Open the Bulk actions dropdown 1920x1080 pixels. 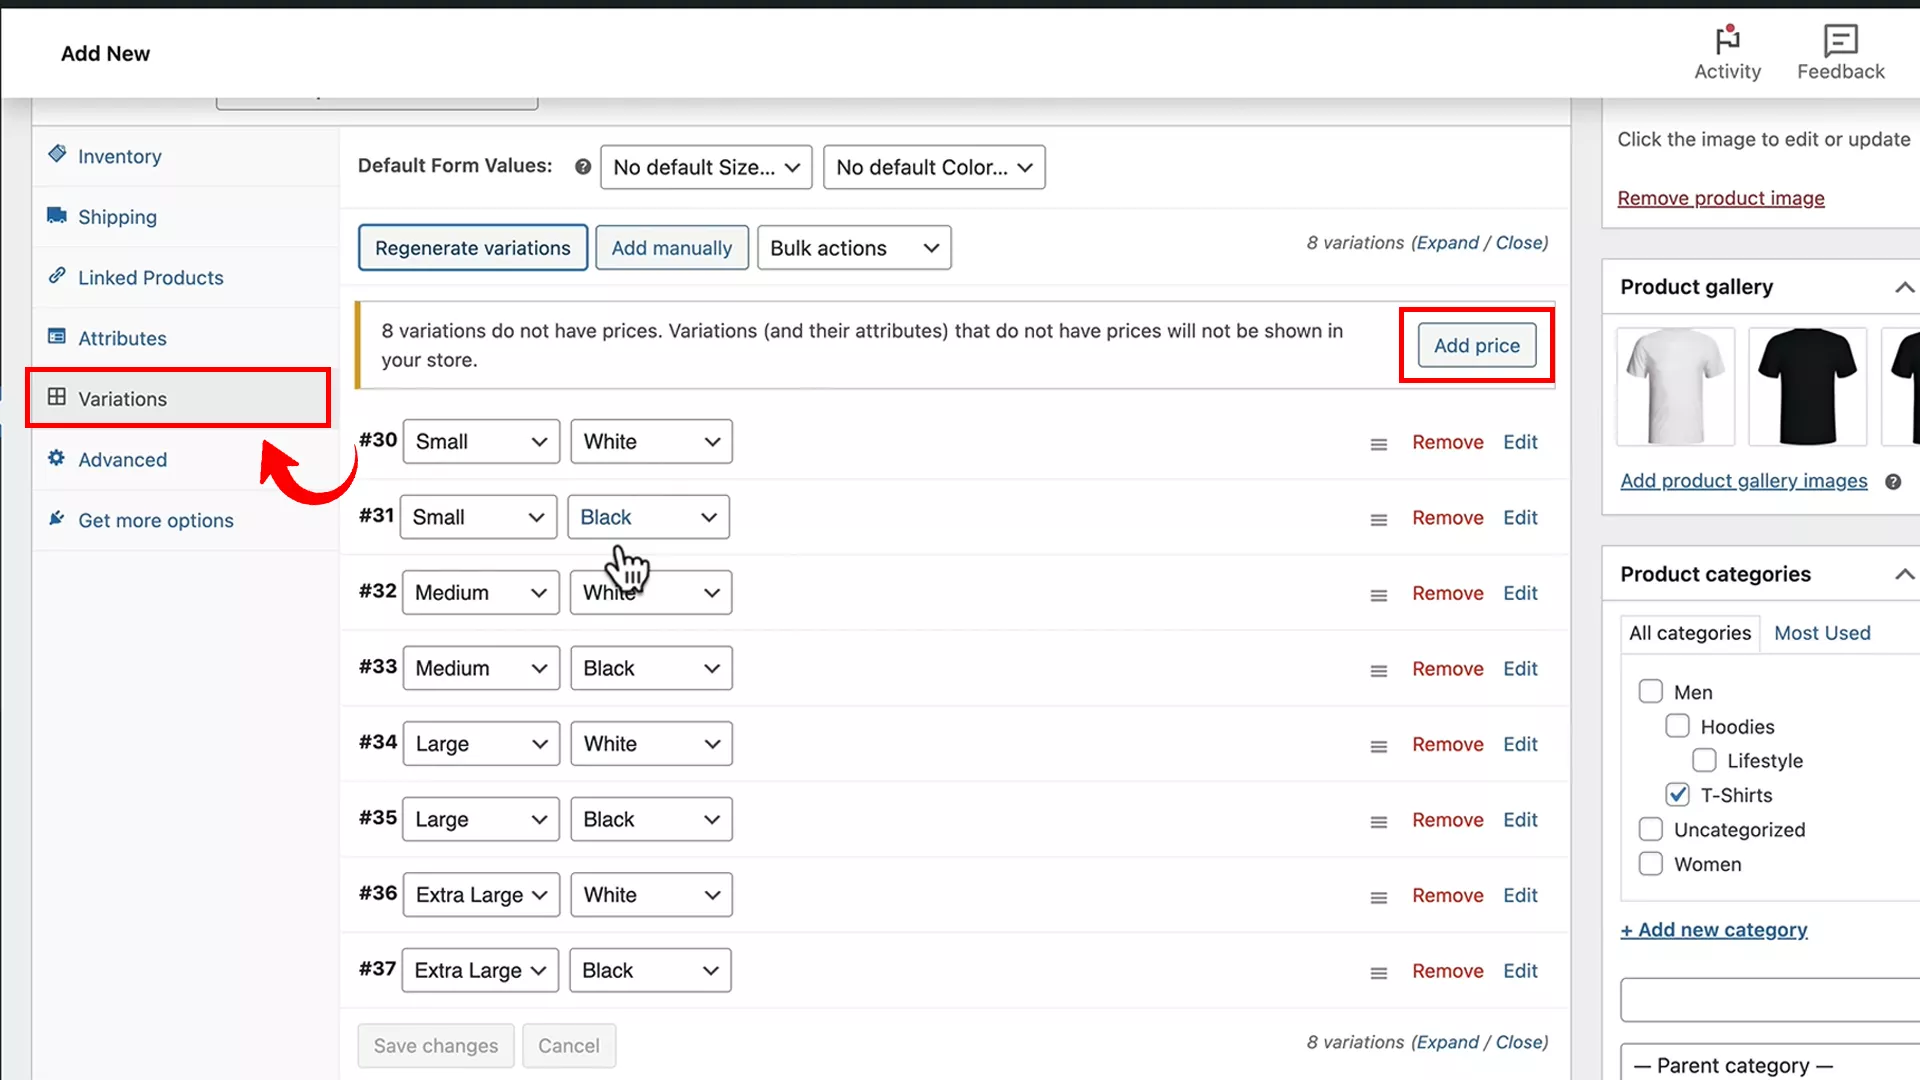(853, 247)
